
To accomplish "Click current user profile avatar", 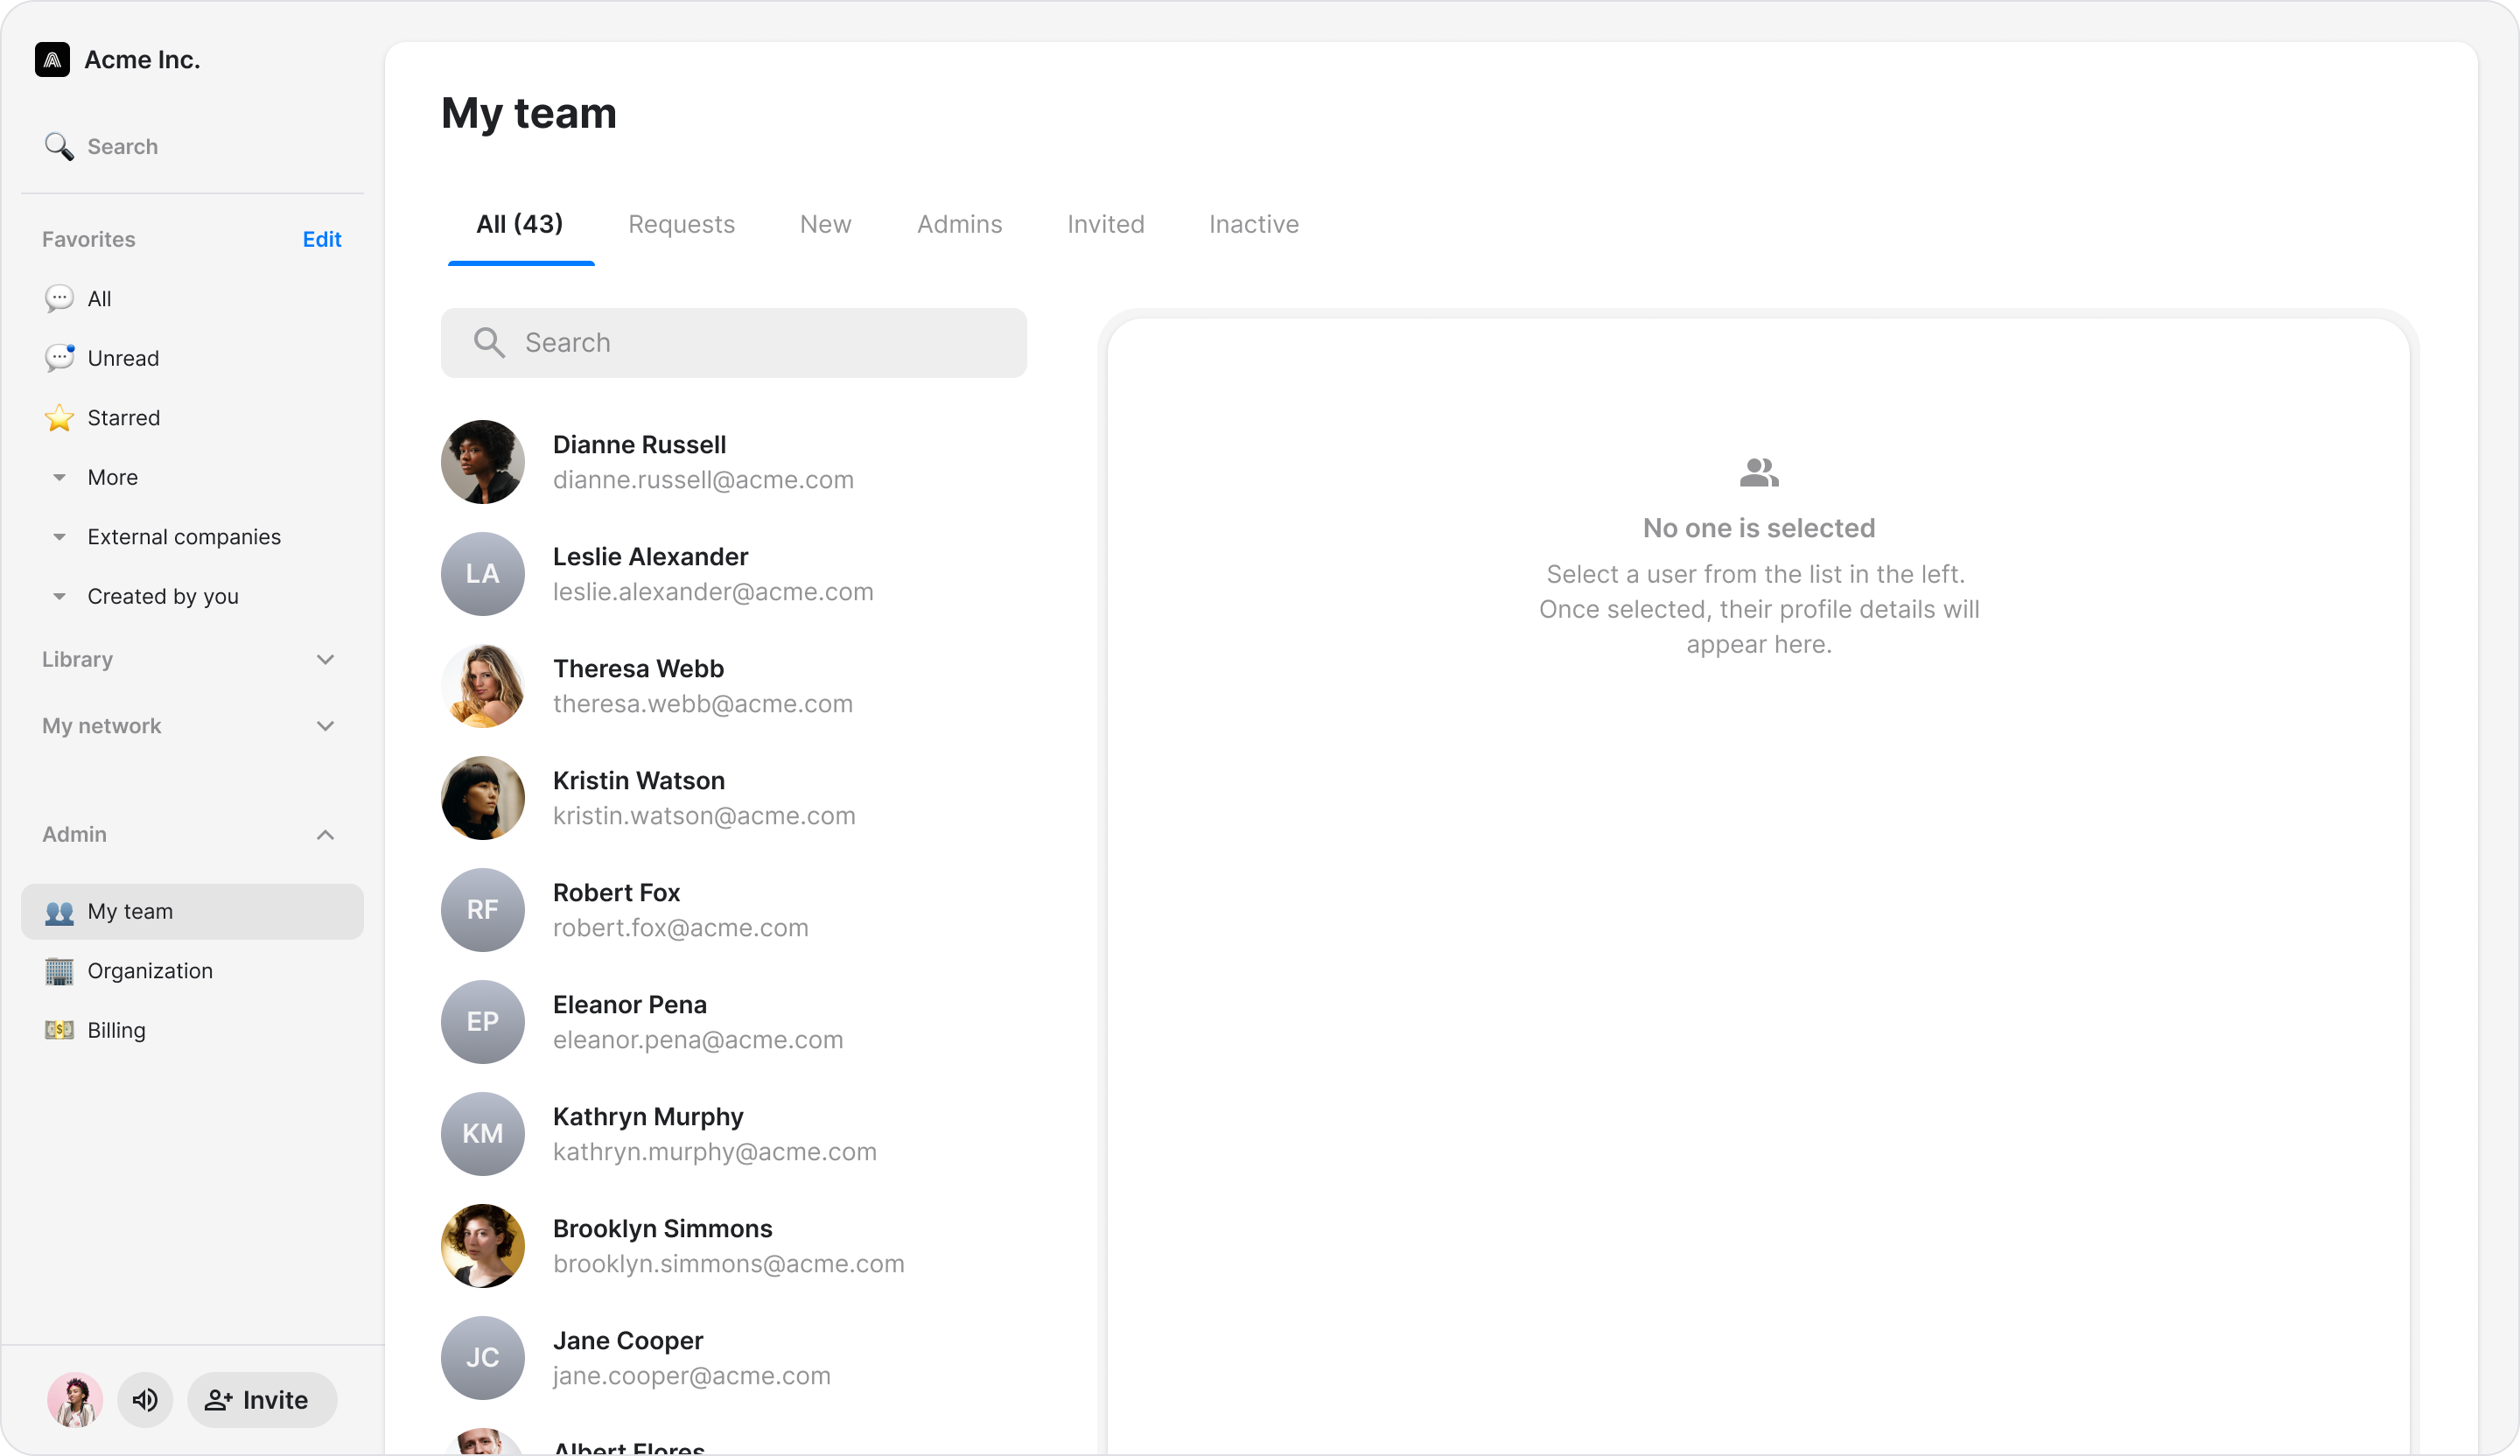I will point(75,1400).
